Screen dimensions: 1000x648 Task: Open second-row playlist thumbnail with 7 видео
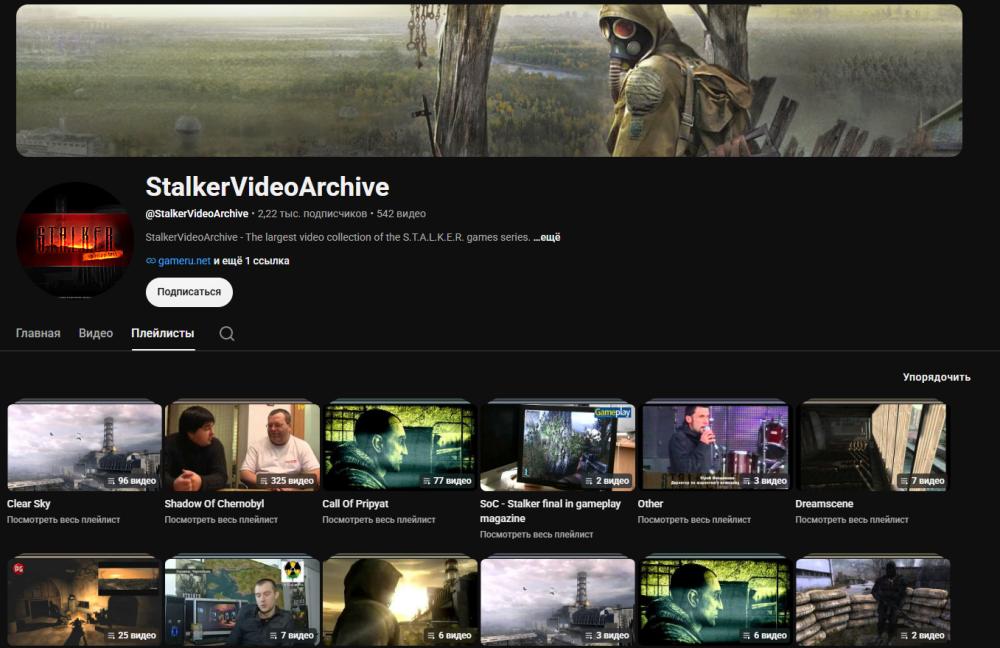click(x=242, y=601)
